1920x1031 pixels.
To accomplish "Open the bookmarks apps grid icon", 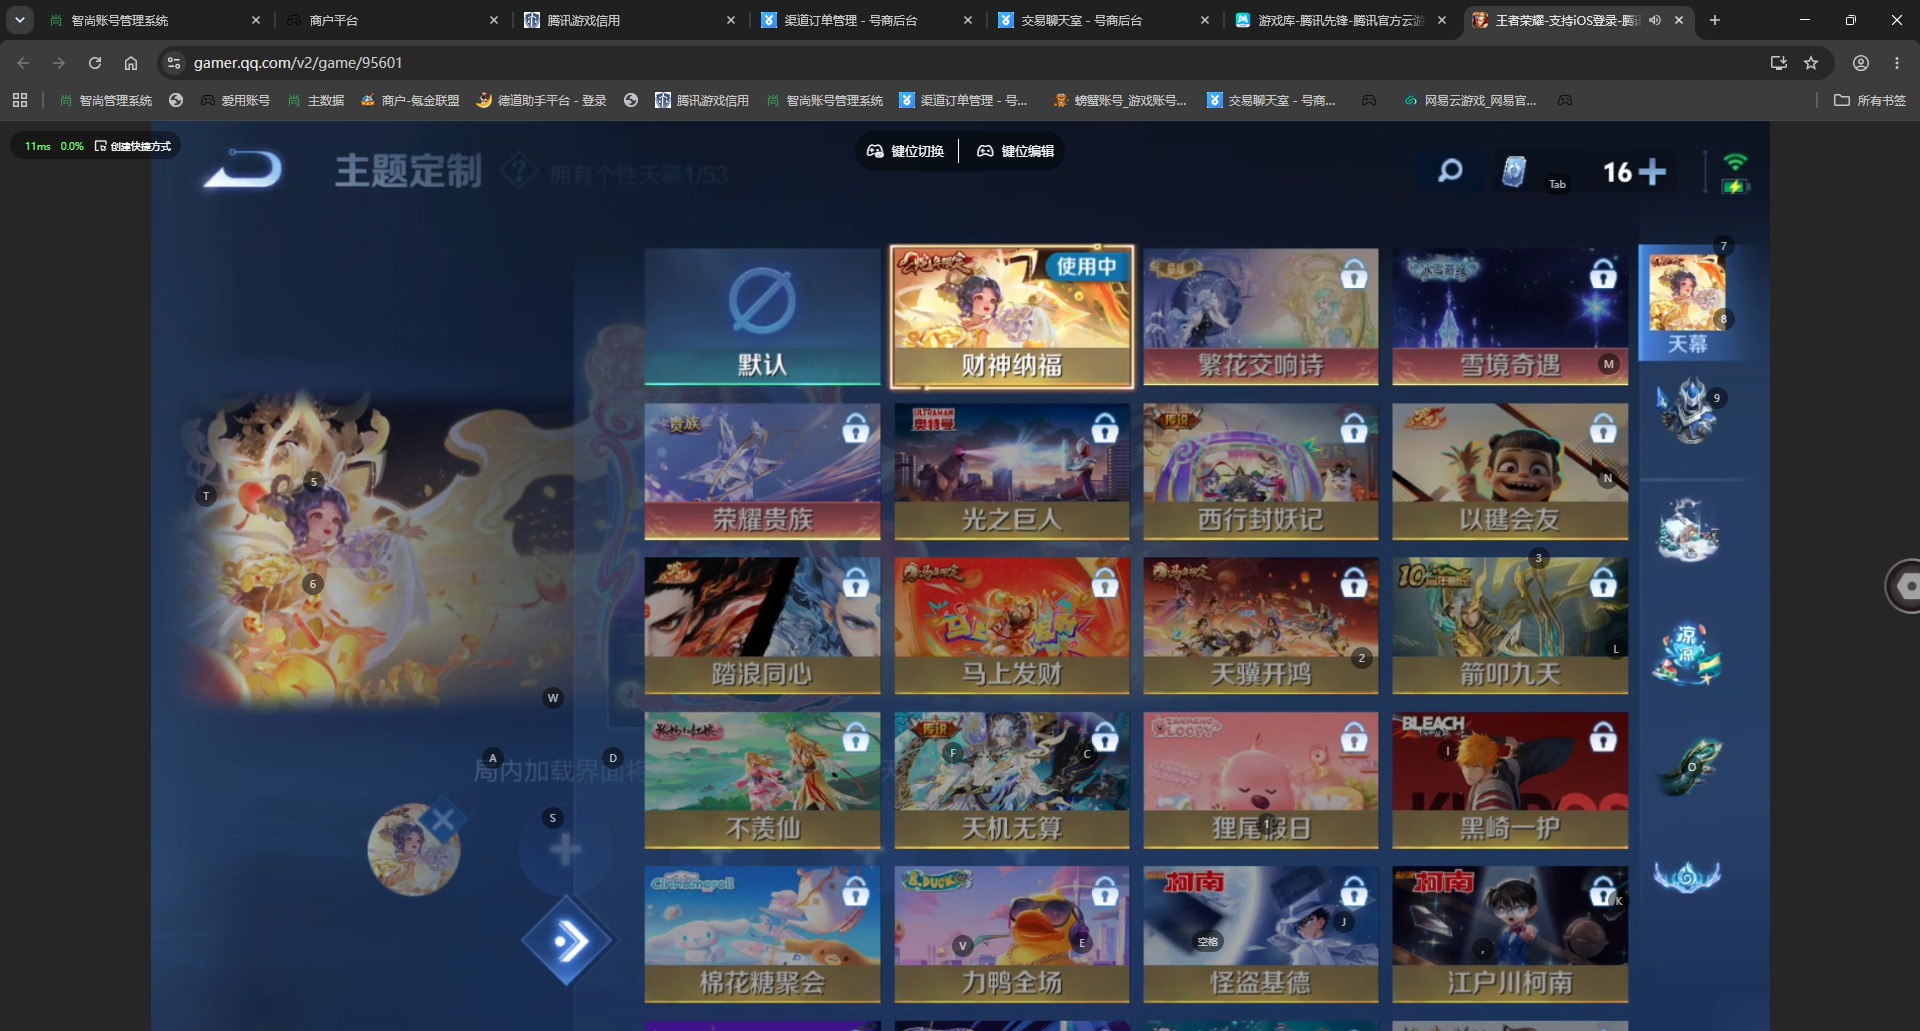I will click(20, 100).
